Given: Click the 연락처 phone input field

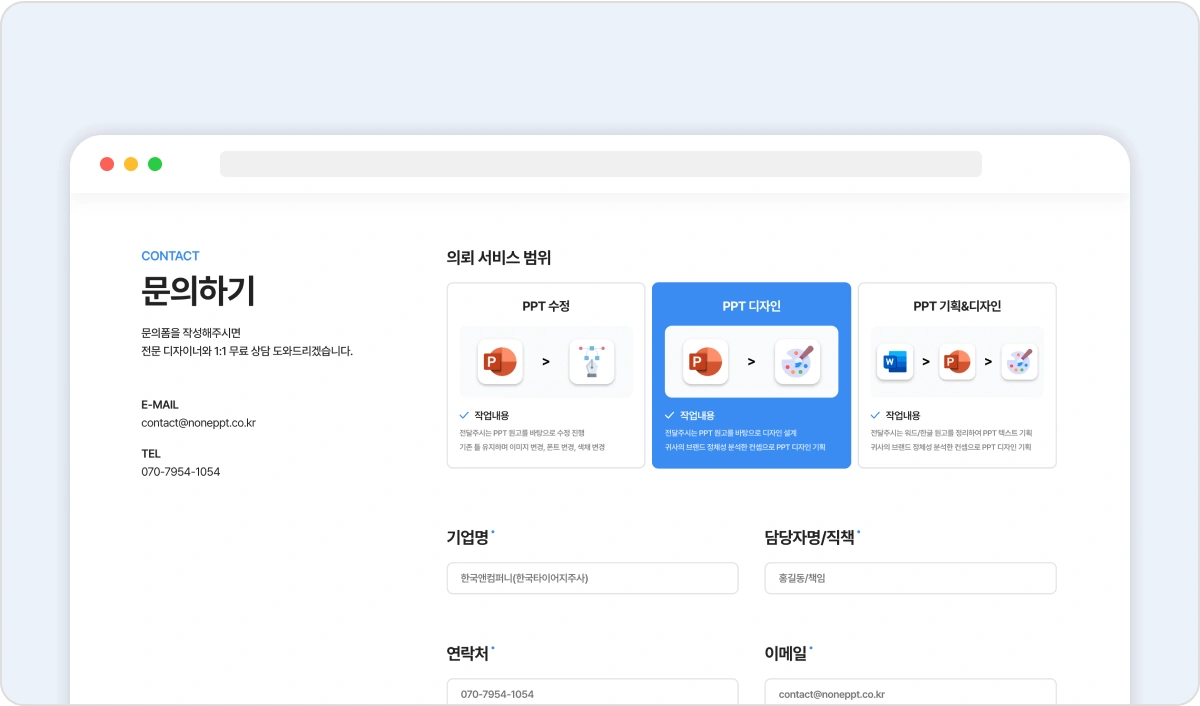Looking at the screenshot, I should (x=592, y=693).
